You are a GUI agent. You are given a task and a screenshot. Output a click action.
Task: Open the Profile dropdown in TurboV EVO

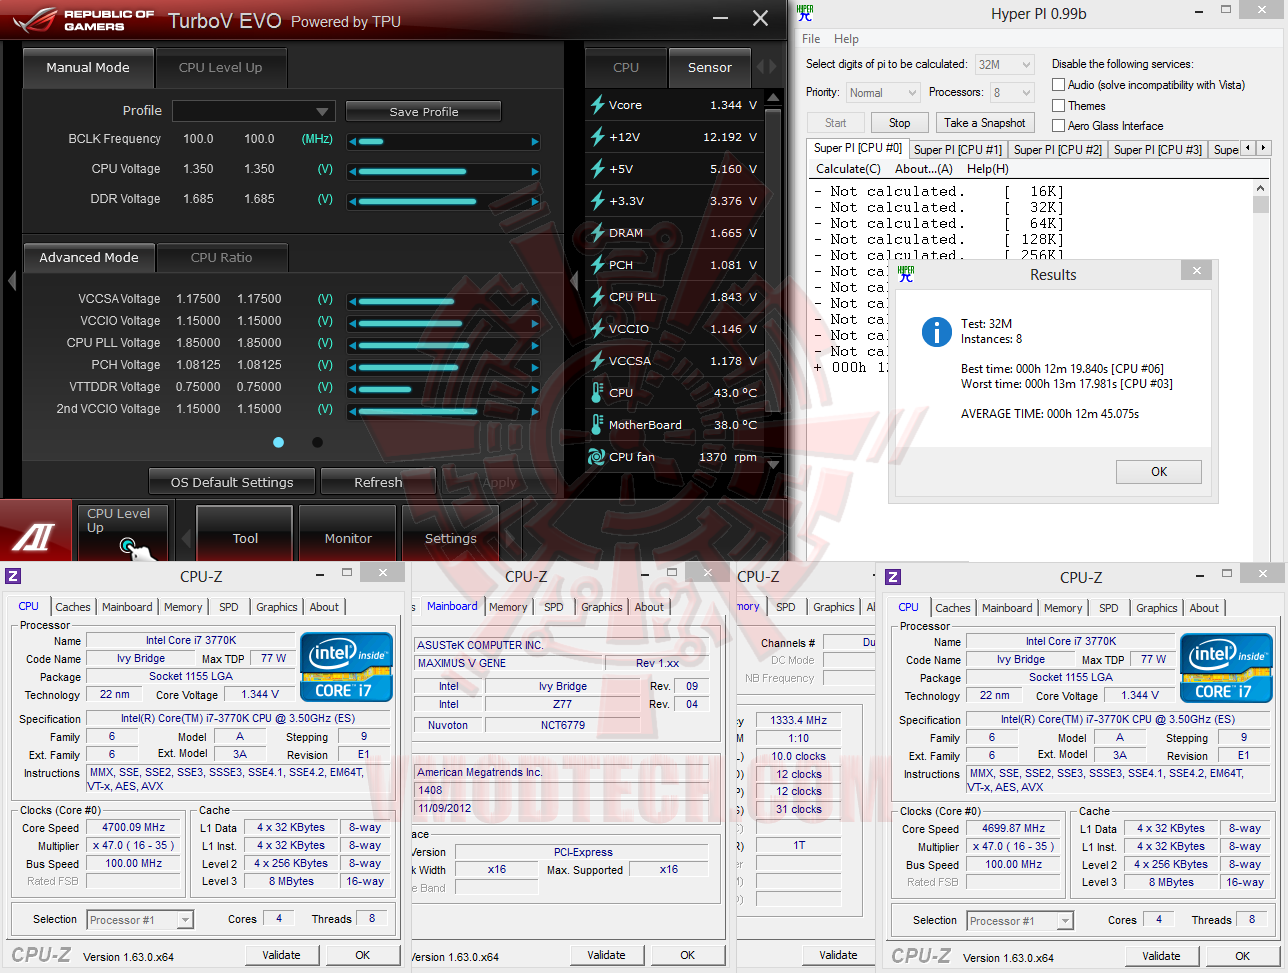coord(252,111)
